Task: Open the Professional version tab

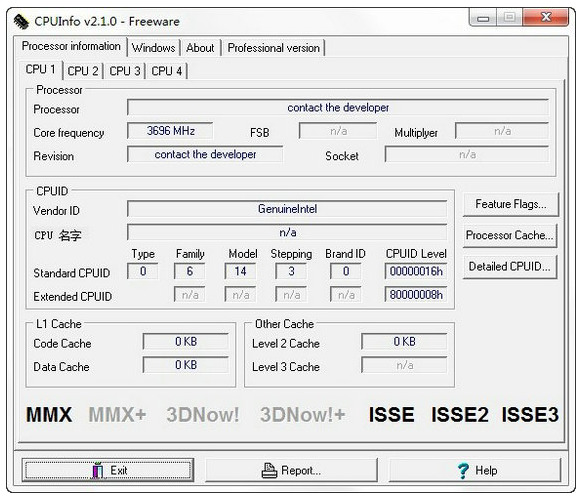Action: tap(273, 48)
